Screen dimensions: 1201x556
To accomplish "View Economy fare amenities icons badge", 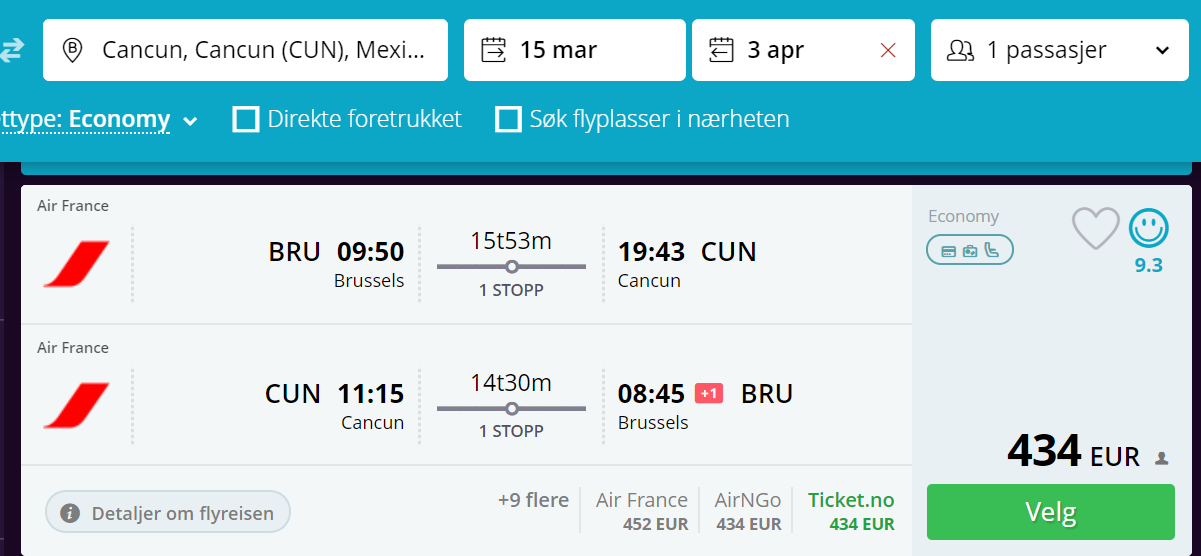I will pos(970,250).
